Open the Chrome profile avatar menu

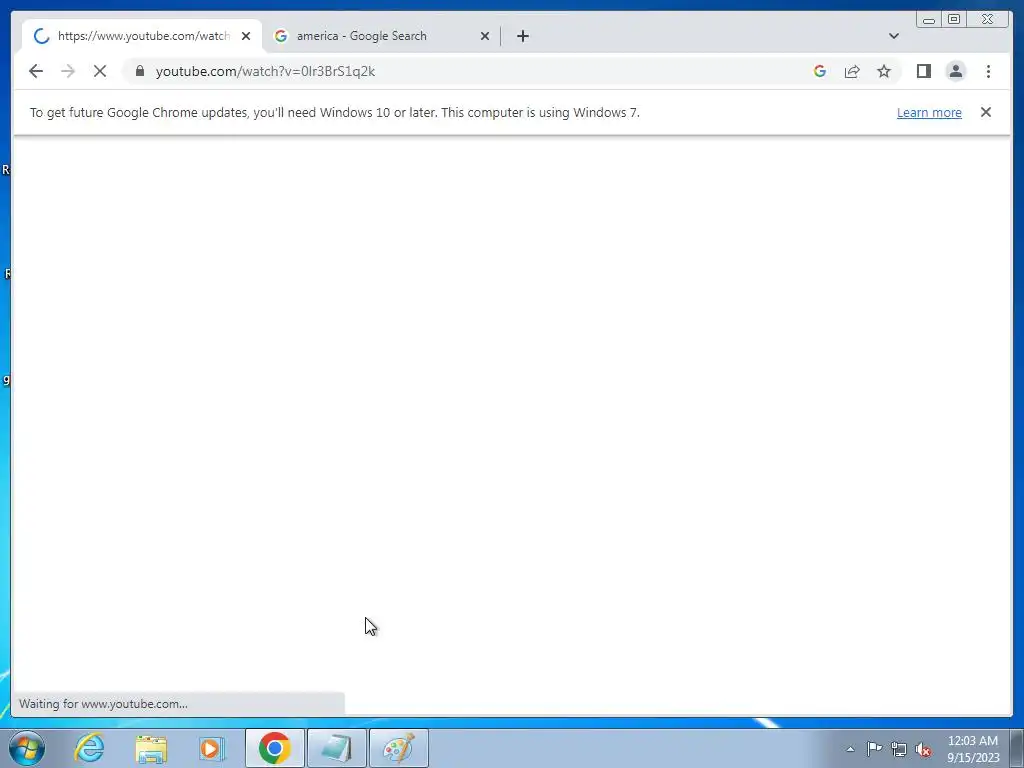point(956,71)
